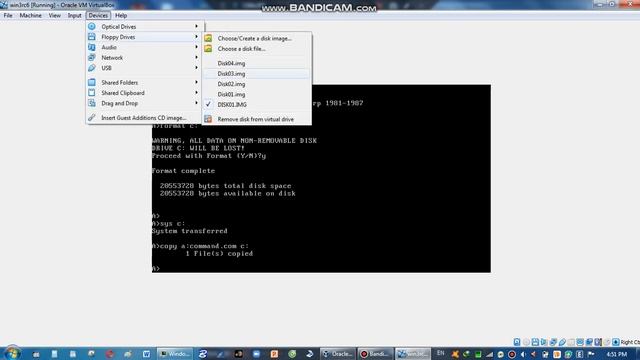Click the Shared Folders icon
The image size is (640, 360).
click(x=92, y=82)
